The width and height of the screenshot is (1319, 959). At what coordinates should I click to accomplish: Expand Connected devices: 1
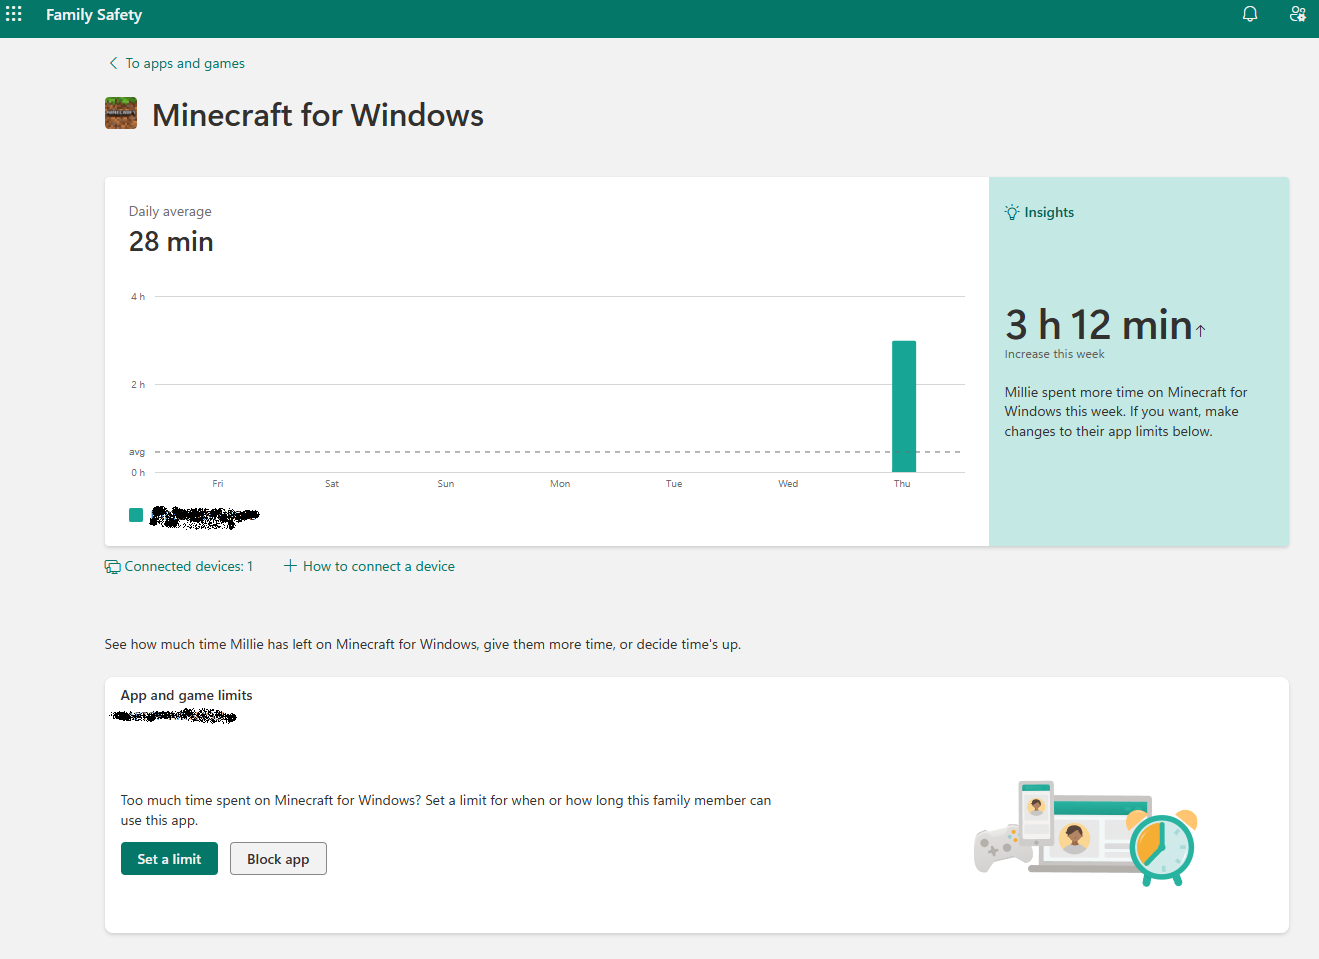pos(187,566)
